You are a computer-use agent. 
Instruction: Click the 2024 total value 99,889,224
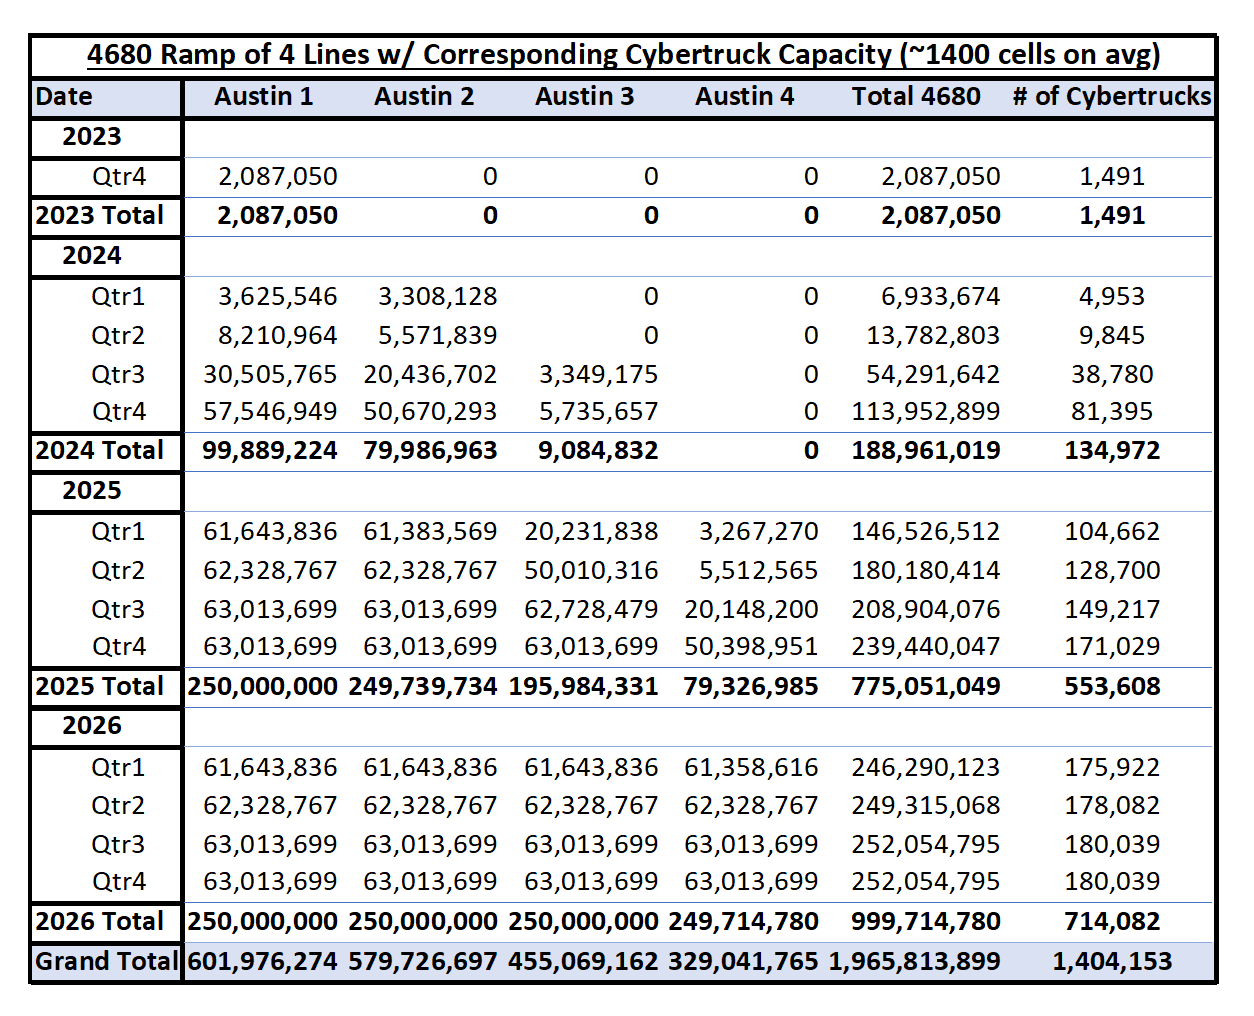point(270,451)
